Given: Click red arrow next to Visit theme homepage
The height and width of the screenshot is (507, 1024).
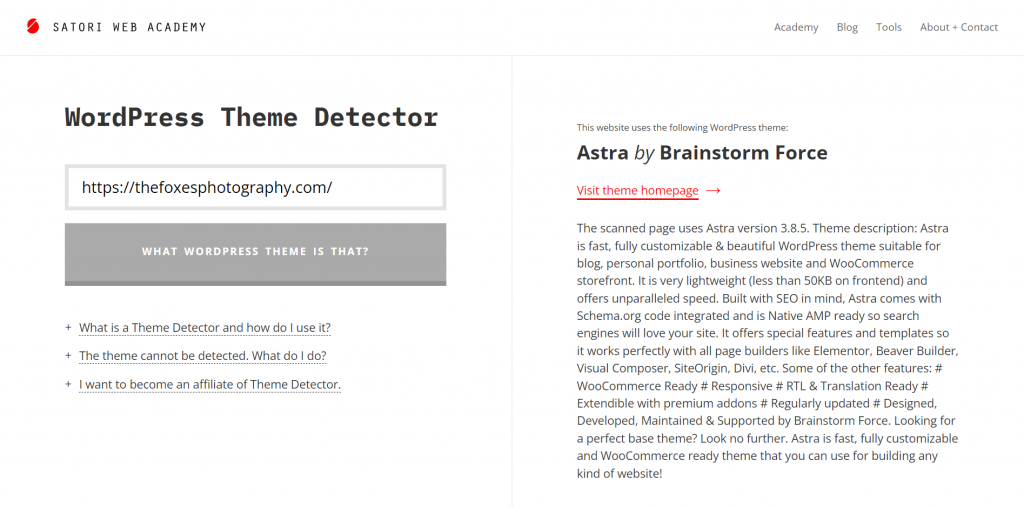Looking at the screenshot, I should point(713,191).
